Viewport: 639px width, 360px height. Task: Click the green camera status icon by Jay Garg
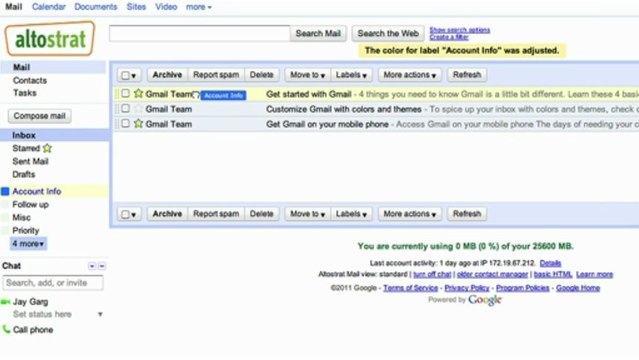coord(5,302)
